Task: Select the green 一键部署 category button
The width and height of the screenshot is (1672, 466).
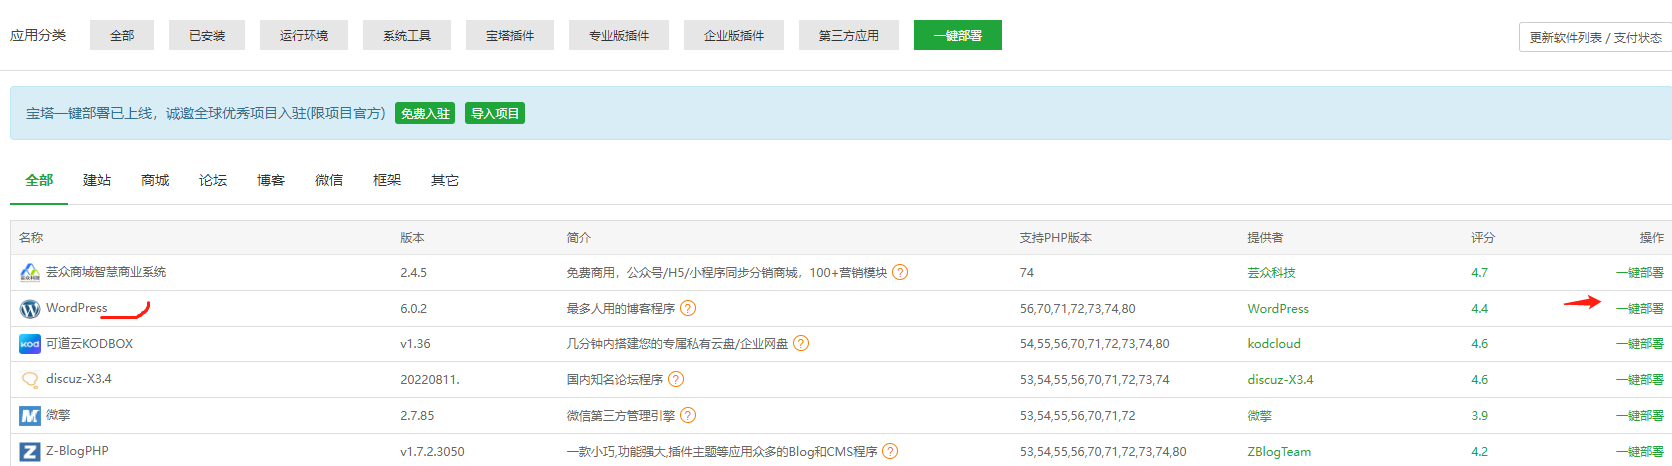Action: coord(958,35)
